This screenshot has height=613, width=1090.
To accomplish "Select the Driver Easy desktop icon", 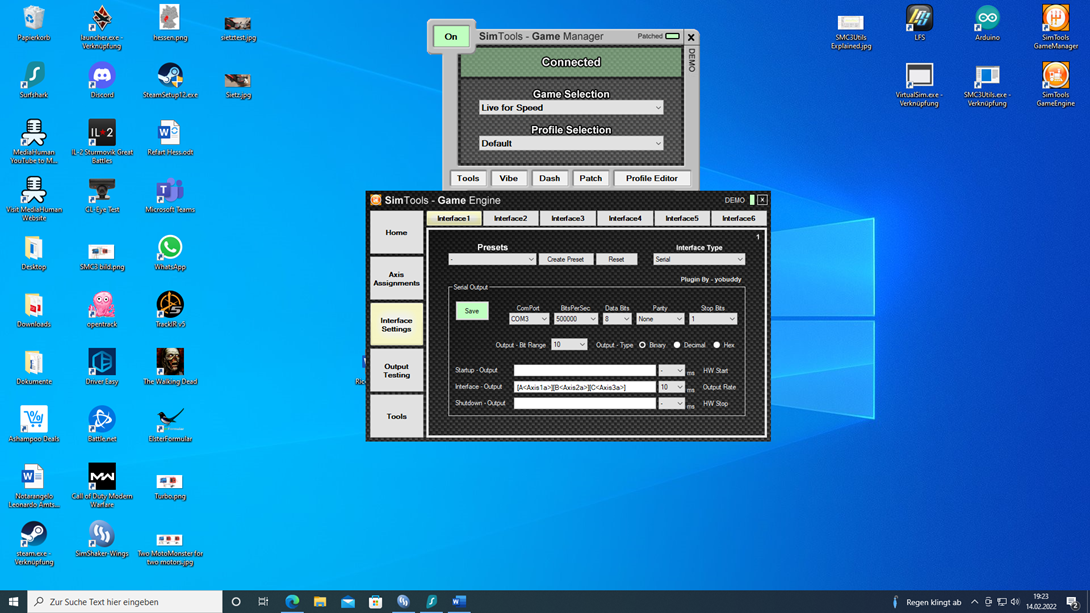I will (101, 367).
